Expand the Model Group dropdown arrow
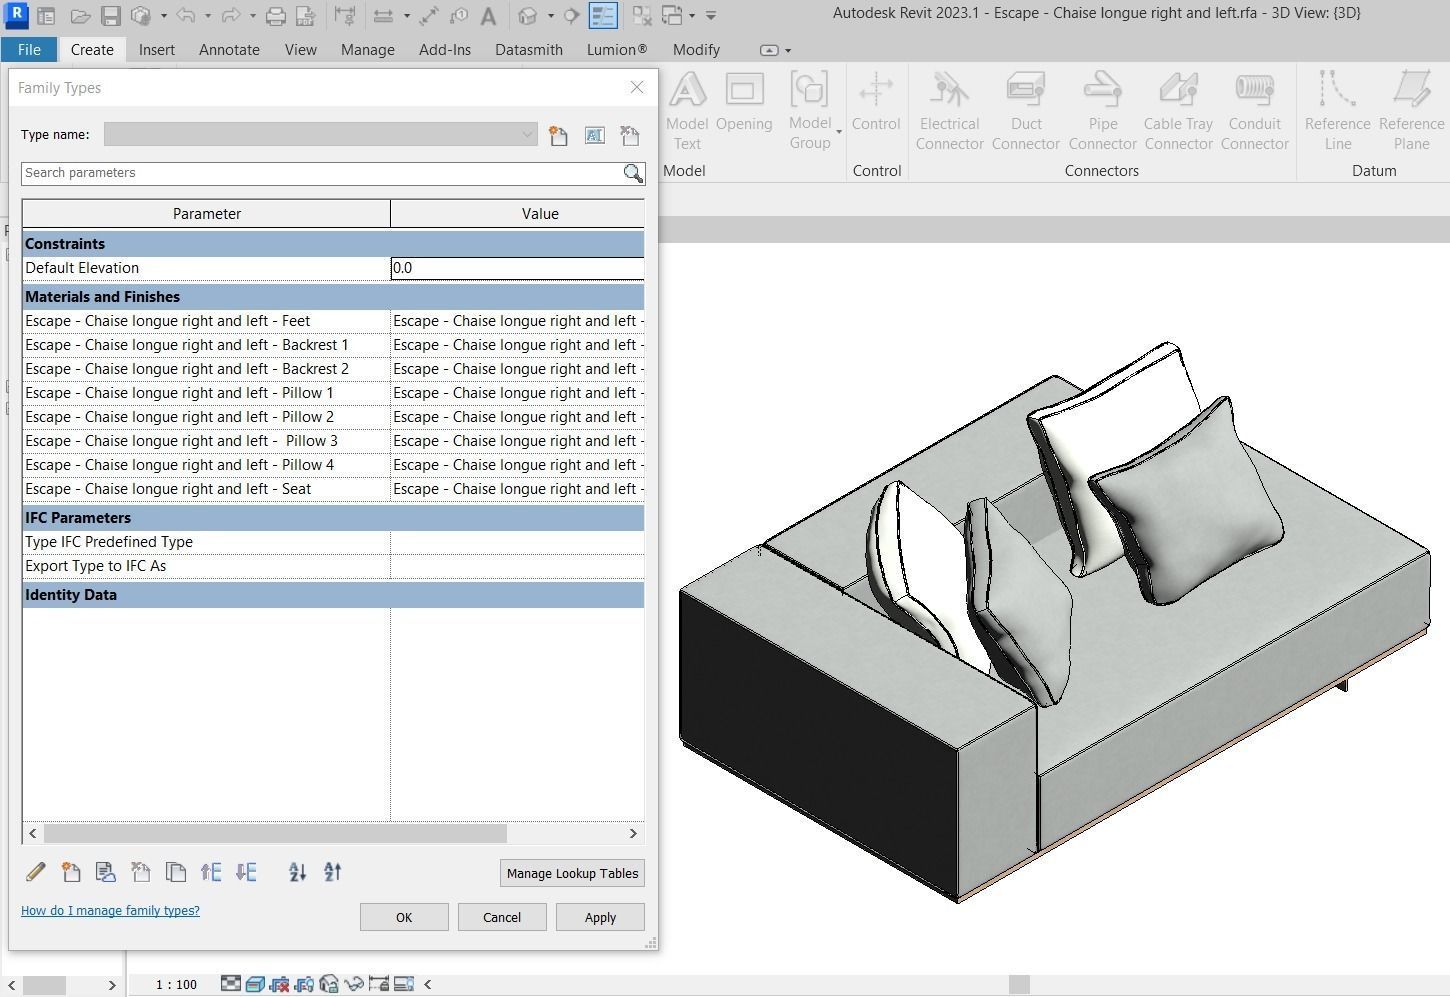Image resolution: width=1450 pixels, height=997 pixels. coord(839,132)
